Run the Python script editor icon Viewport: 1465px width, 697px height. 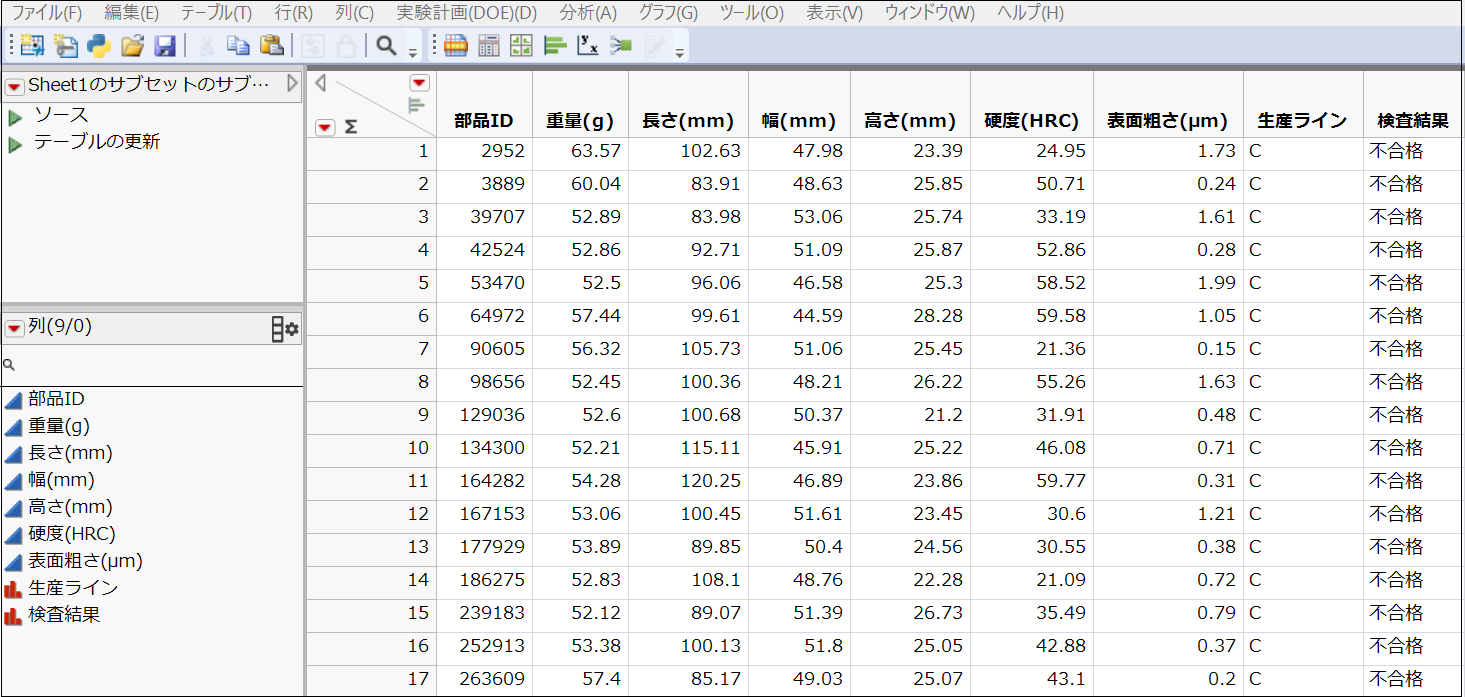[99, 45]
